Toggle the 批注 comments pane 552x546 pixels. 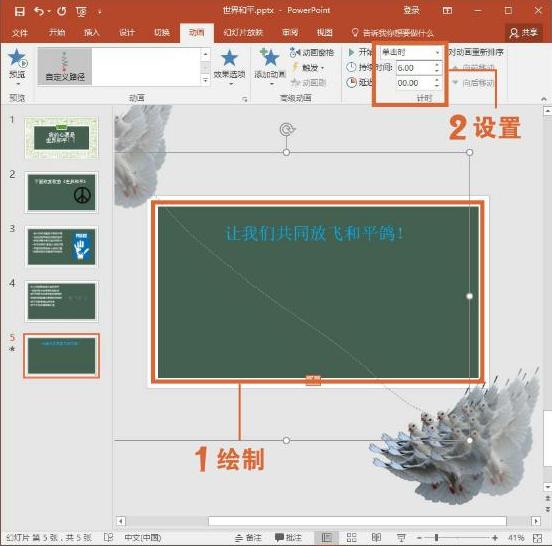click(x=288, y=538)
